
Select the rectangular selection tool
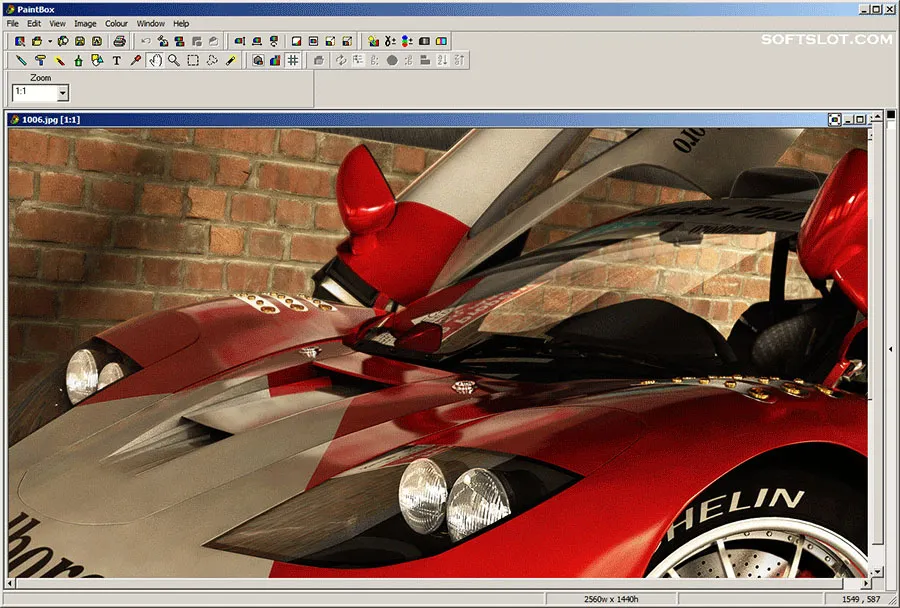pos(193,60)
